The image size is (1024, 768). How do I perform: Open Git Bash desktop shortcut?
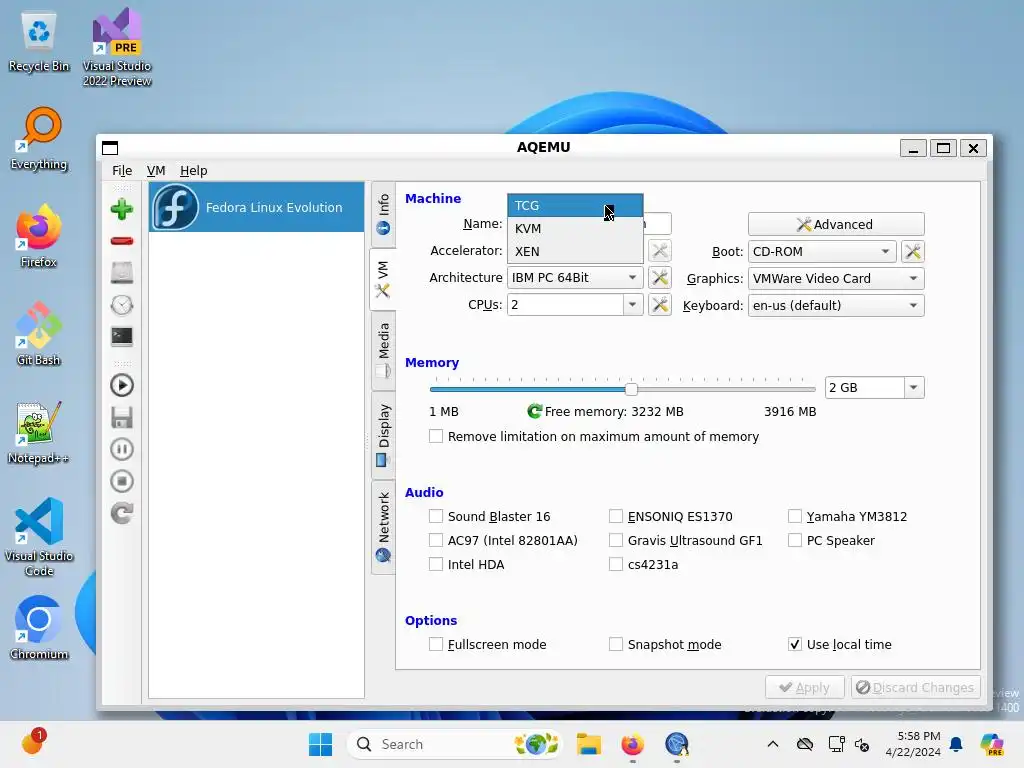point(39,334)
